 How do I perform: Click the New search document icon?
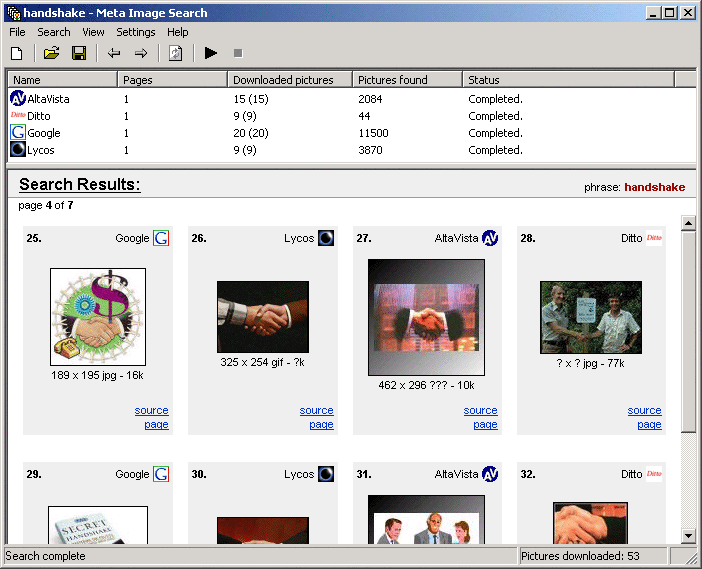coord(17,53)
